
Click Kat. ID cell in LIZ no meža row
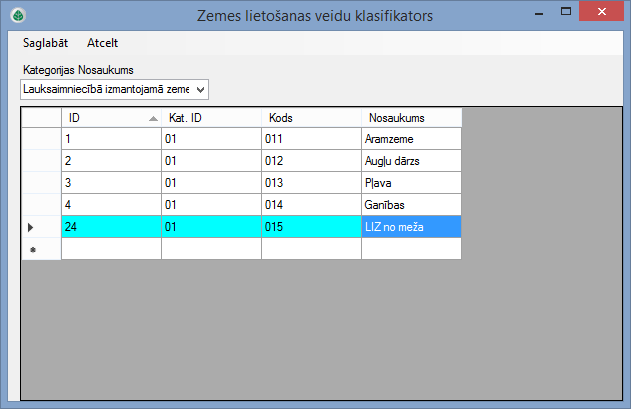(211, 227)
